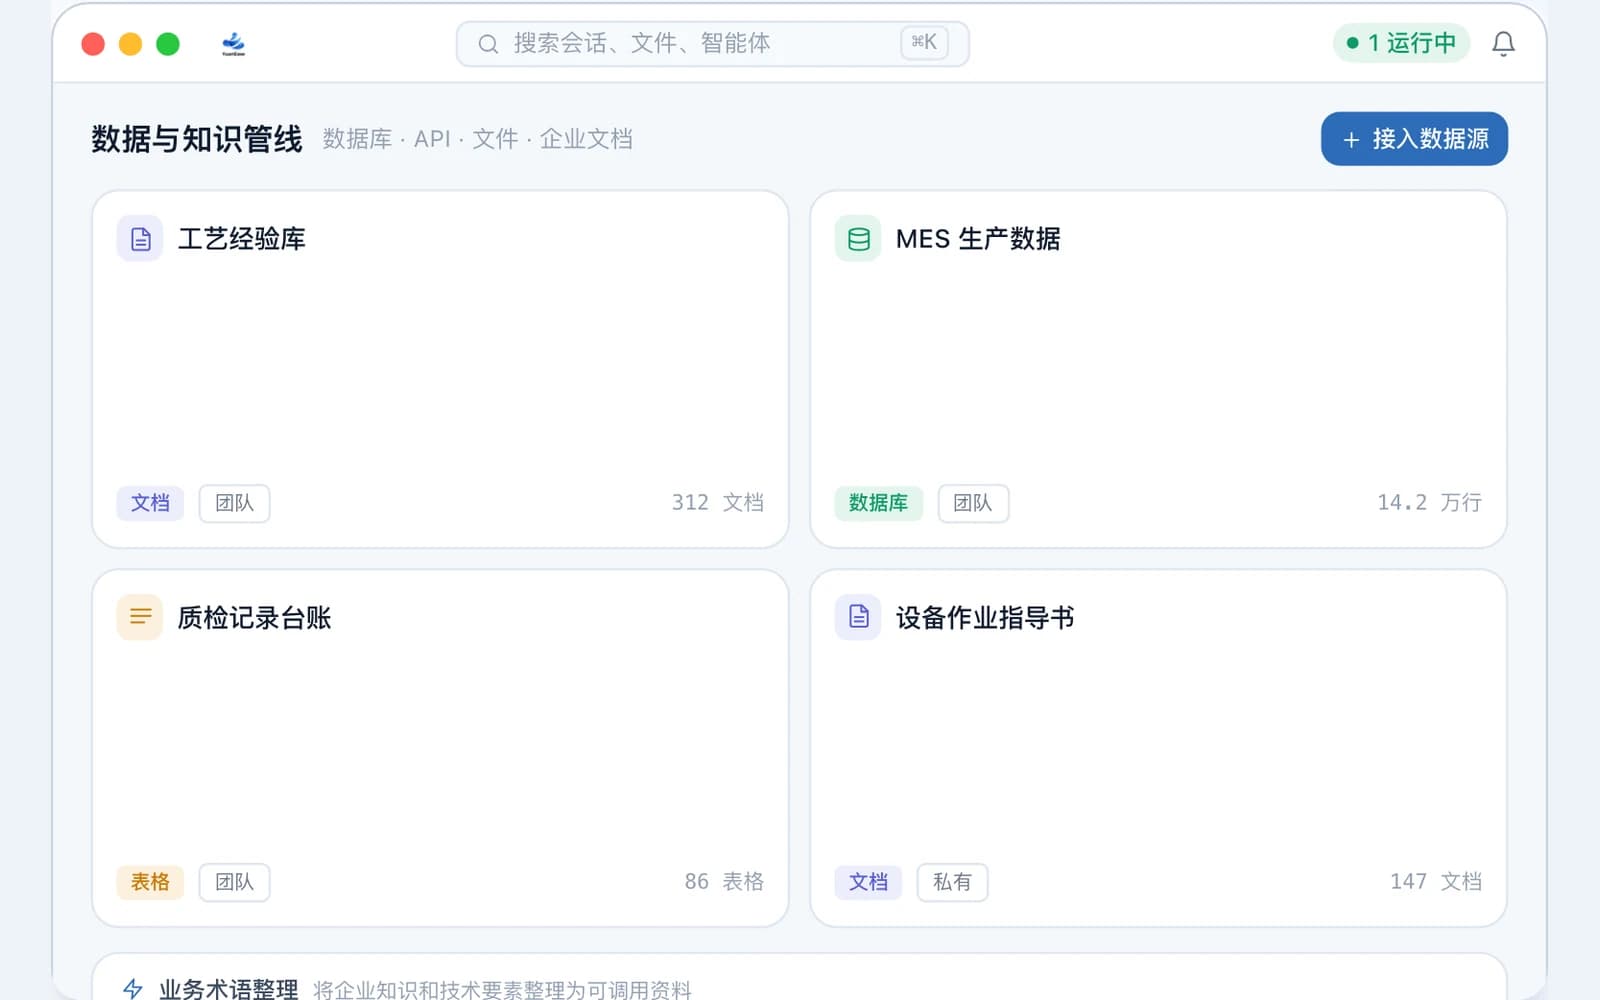Click the 团队 tag on MES 生产数据
The height and width of the screenshot is (1000, 1600).
coord(973,503)
